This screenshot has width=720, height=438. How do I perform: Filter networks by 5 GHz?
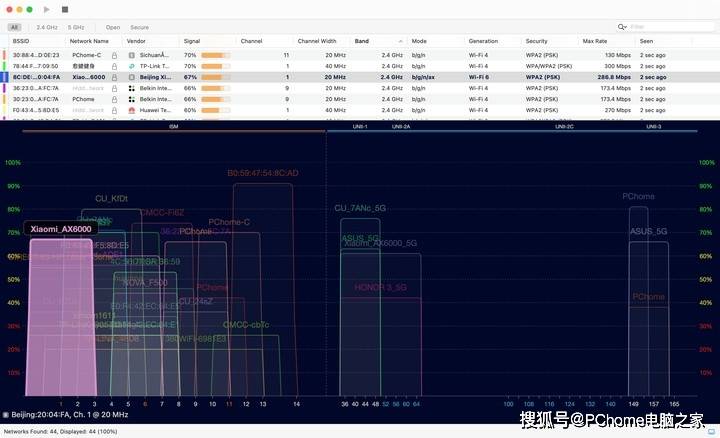pos(76,28)
